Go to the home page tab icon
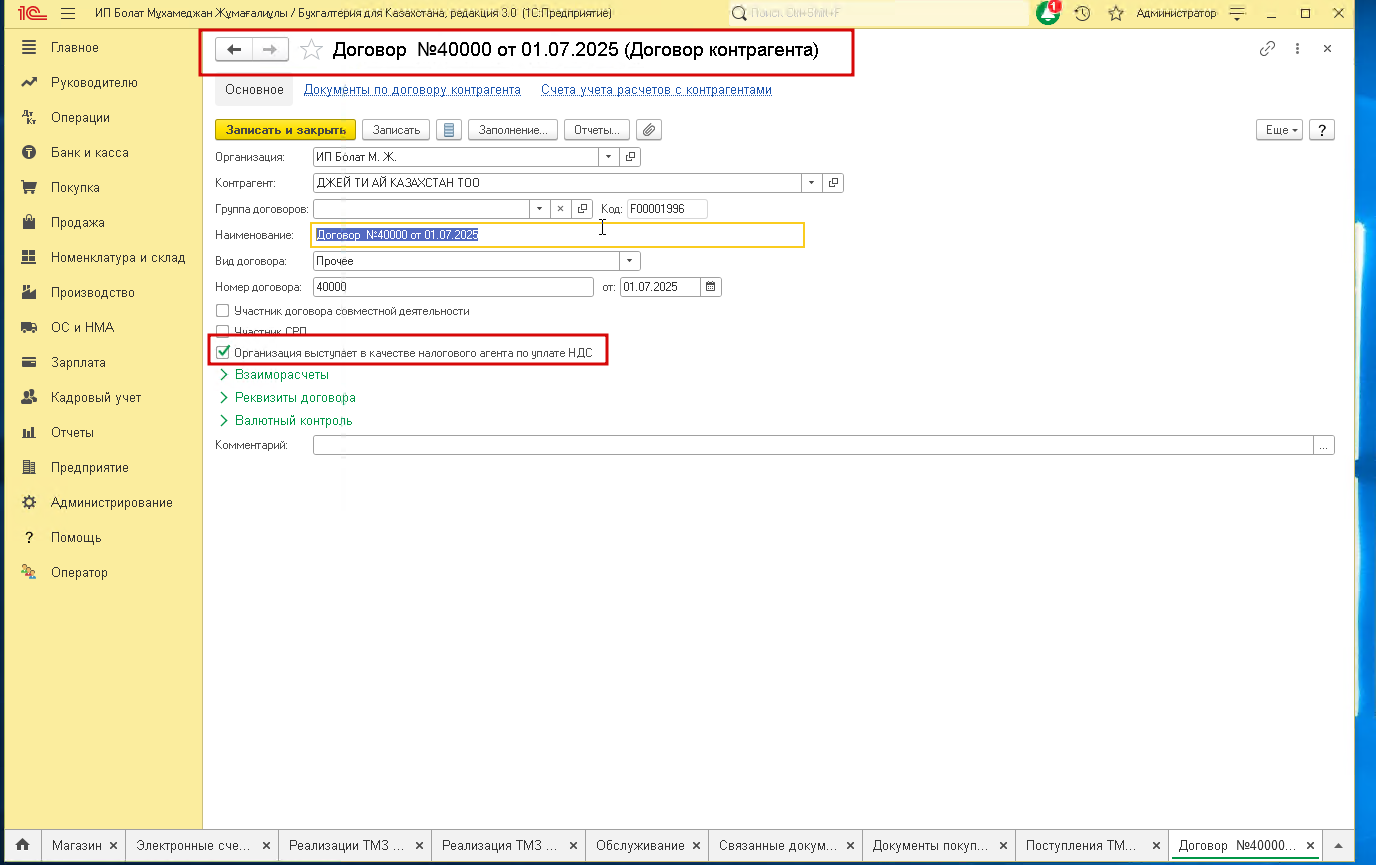 pyautogui.click(x=22, y=845)
